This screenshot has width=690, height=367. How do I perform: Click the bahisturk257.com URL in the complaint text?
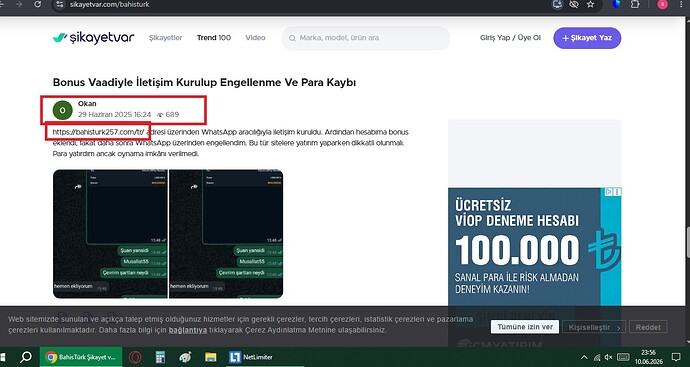tap(98, 132)
